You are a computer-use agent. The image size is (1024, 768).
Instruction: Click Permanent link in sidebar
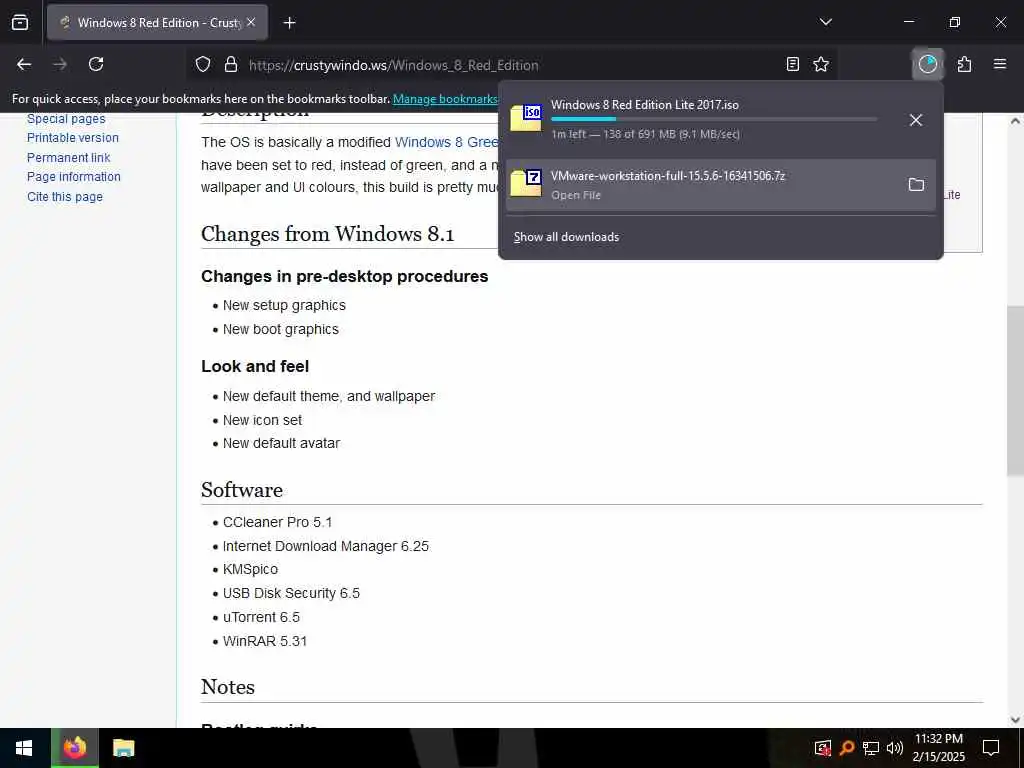point(69,157)
